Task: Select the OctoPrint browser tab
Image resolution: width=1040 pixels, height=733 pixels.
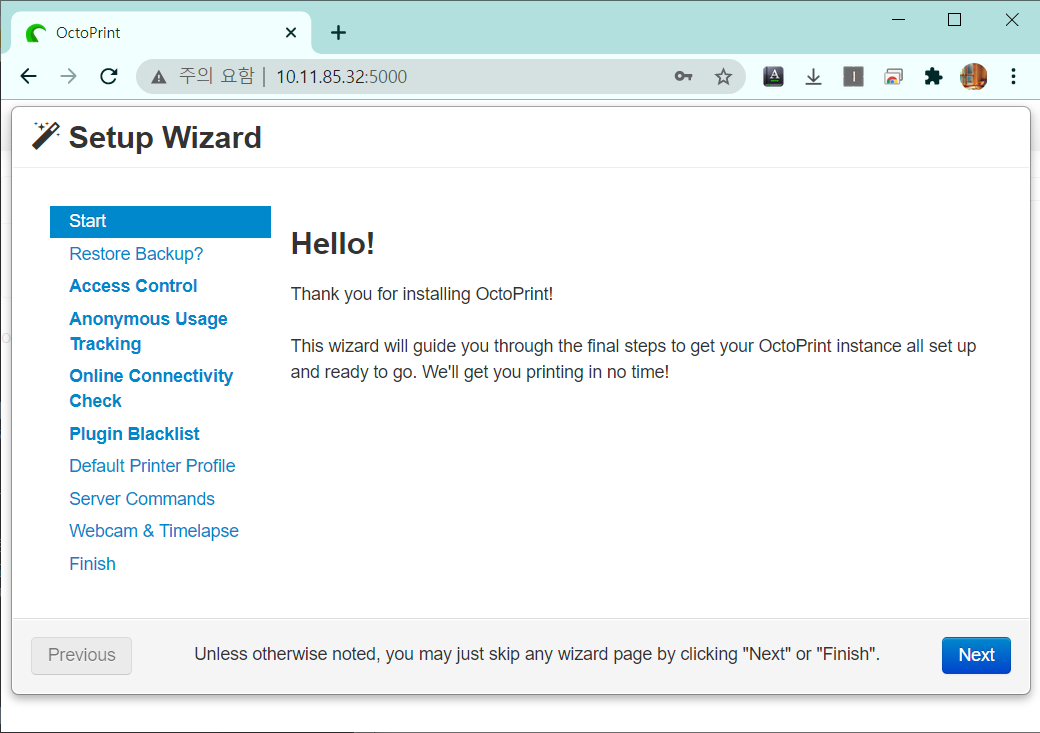Action: (159, 33)
